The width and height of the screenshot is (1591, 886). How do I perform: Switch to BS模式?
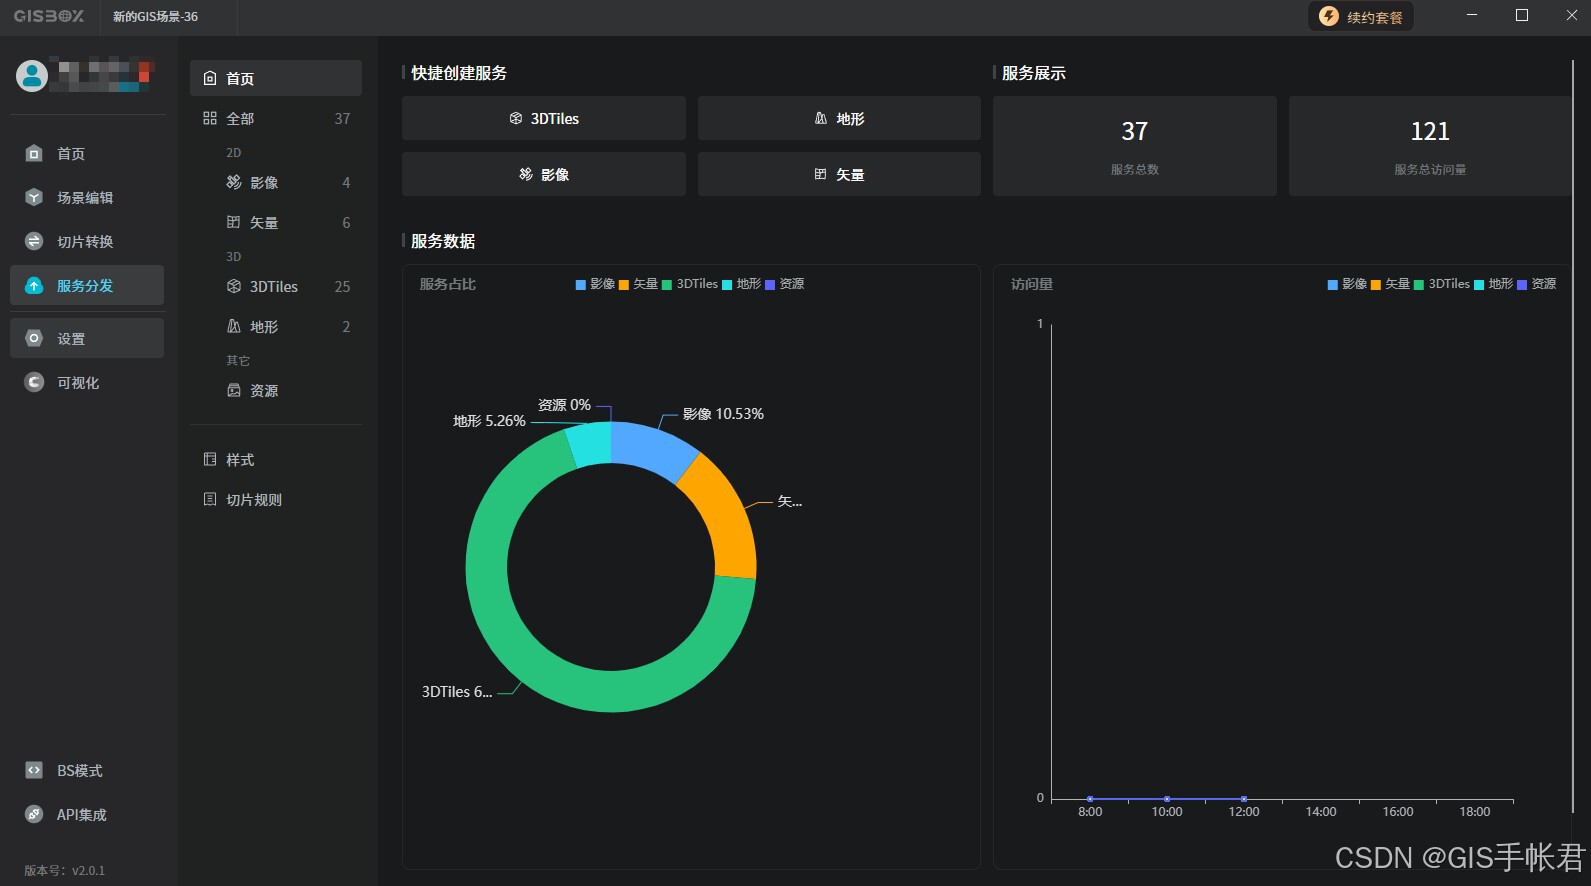pos(87,770)
